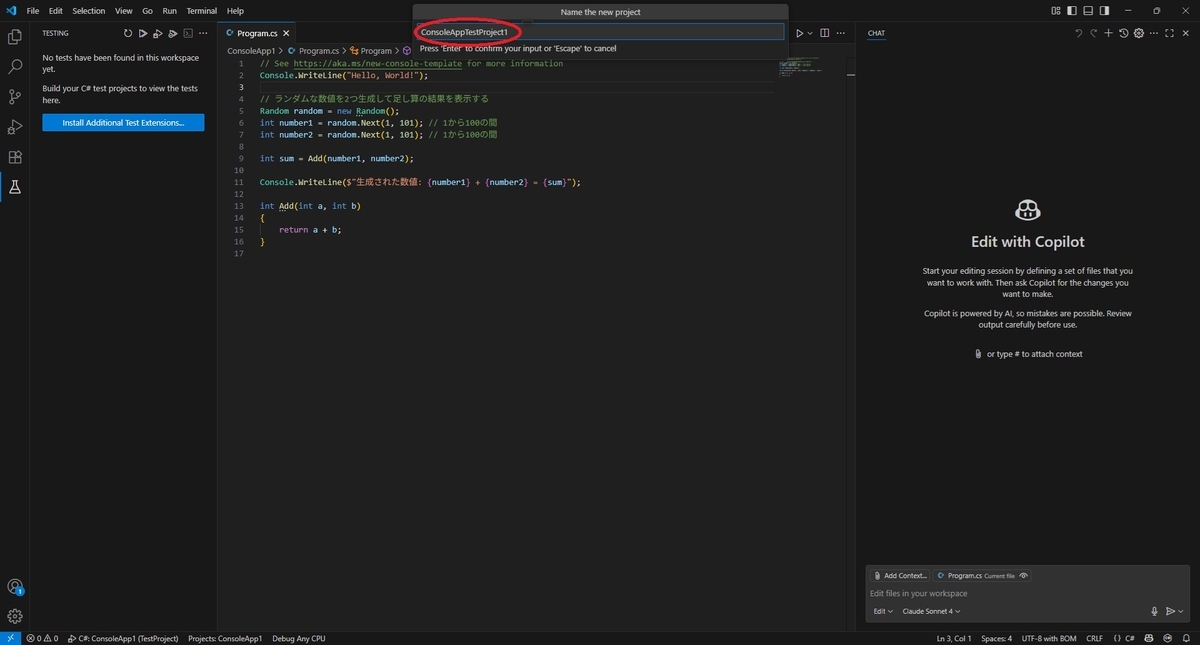Maximize the chat panel
The width and height of the screenshot is (1200, 645).
(x=1169, y=33)
